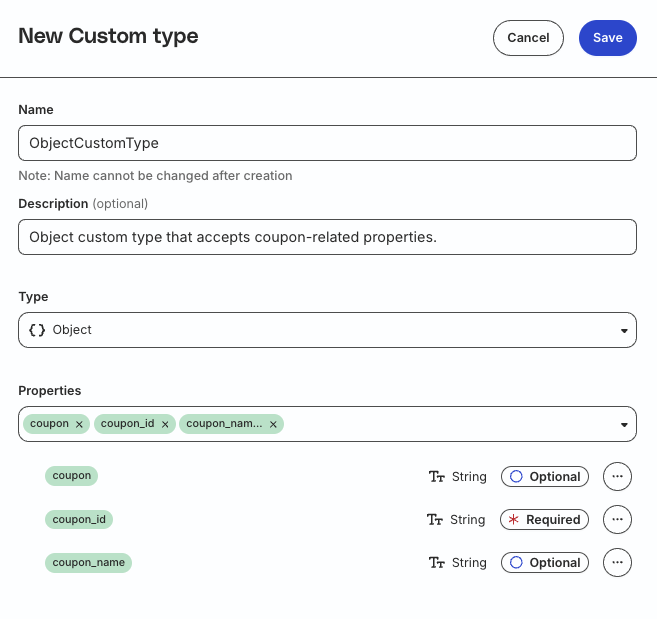Save the new custom type
This screenshot has width=657, height=619.
pyautogui.click(x=608, y=38)
